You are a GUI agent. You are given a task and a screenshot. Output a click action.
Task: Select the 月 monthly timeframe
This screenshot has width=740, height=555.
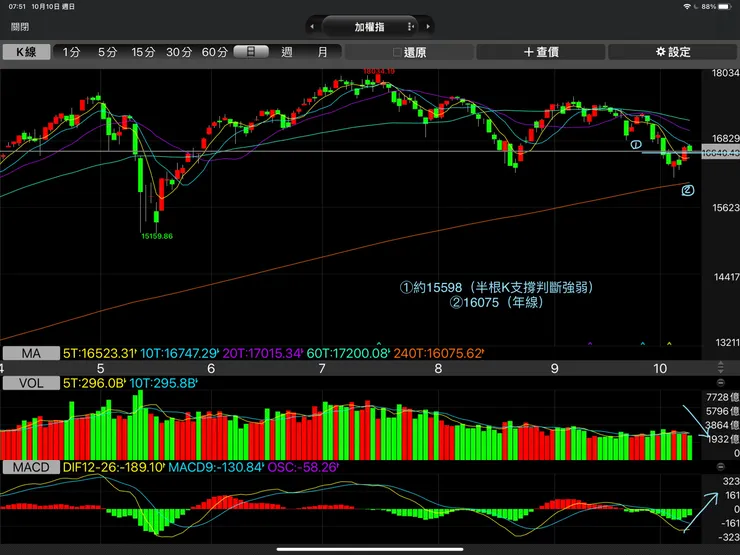click(322, 52)
